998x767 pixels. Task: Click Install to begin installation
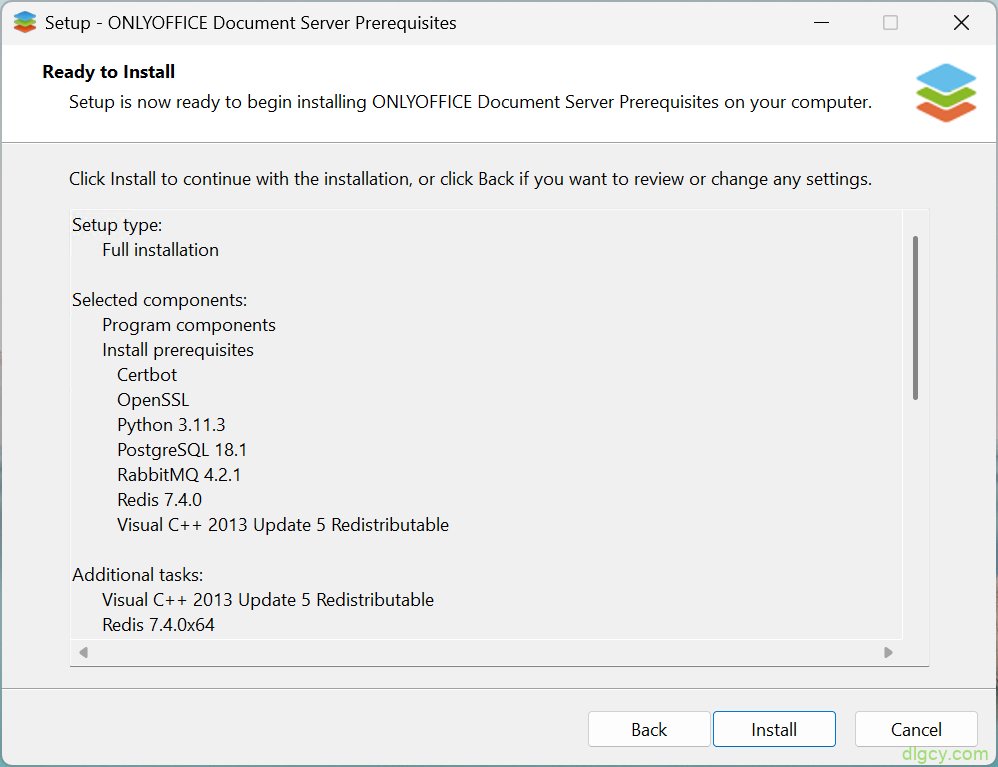point(774,729)
